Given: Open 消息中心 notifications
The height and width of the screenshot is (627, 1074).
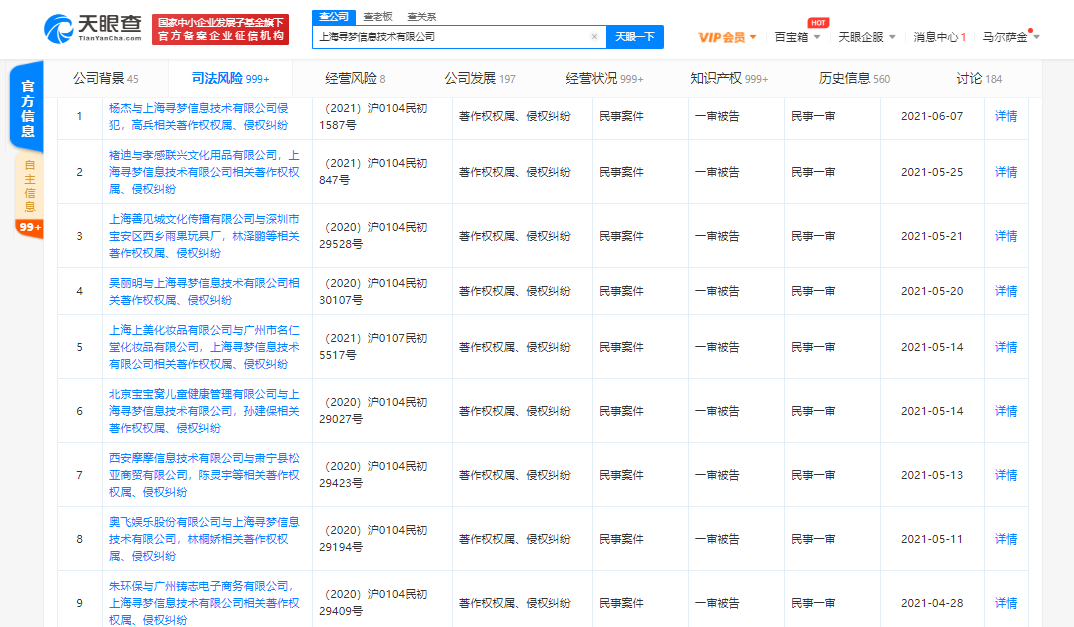Looking at the screenshot, I should pyautogui.click(x=939, y=37).
